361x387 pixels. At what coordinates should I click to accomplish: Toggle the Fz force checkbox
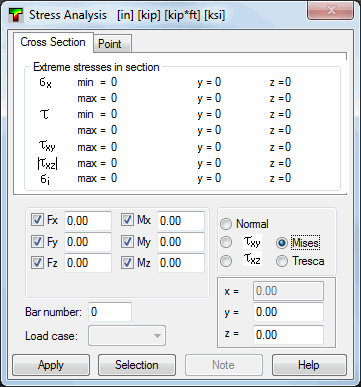[x=37, y=263]
